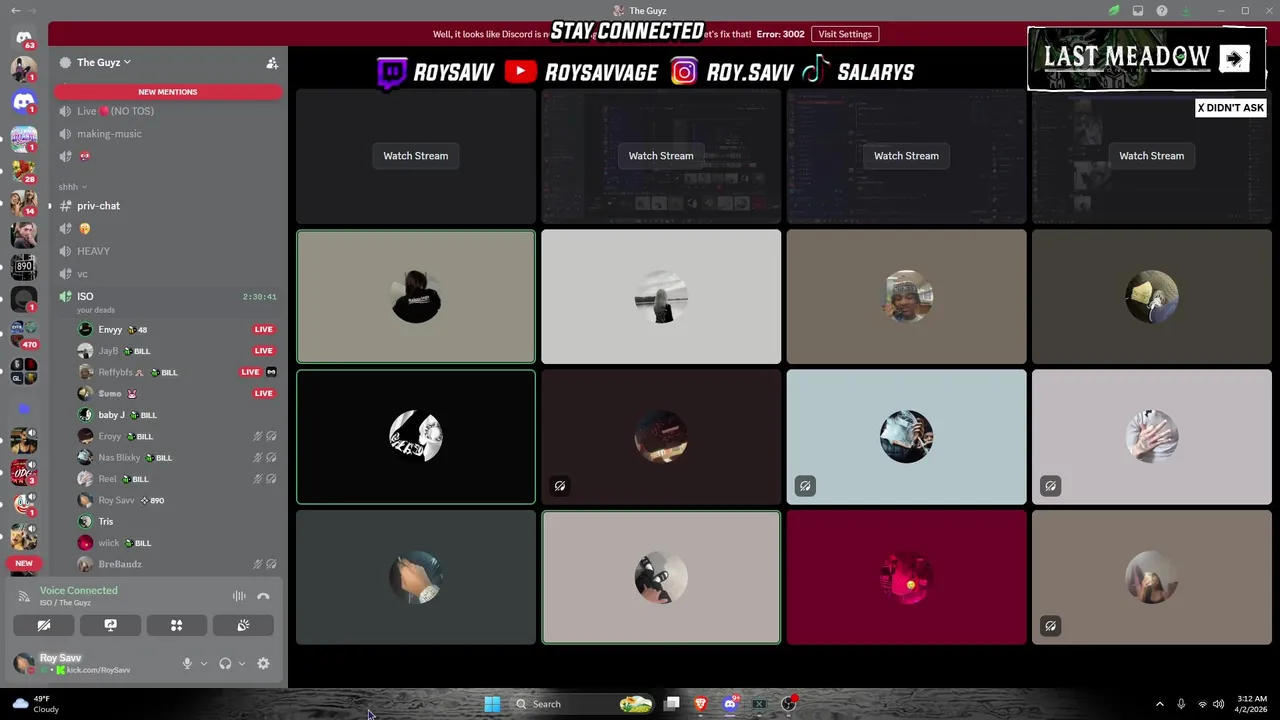
Task: Open Windows Start menu
Action: coord(492,704)
